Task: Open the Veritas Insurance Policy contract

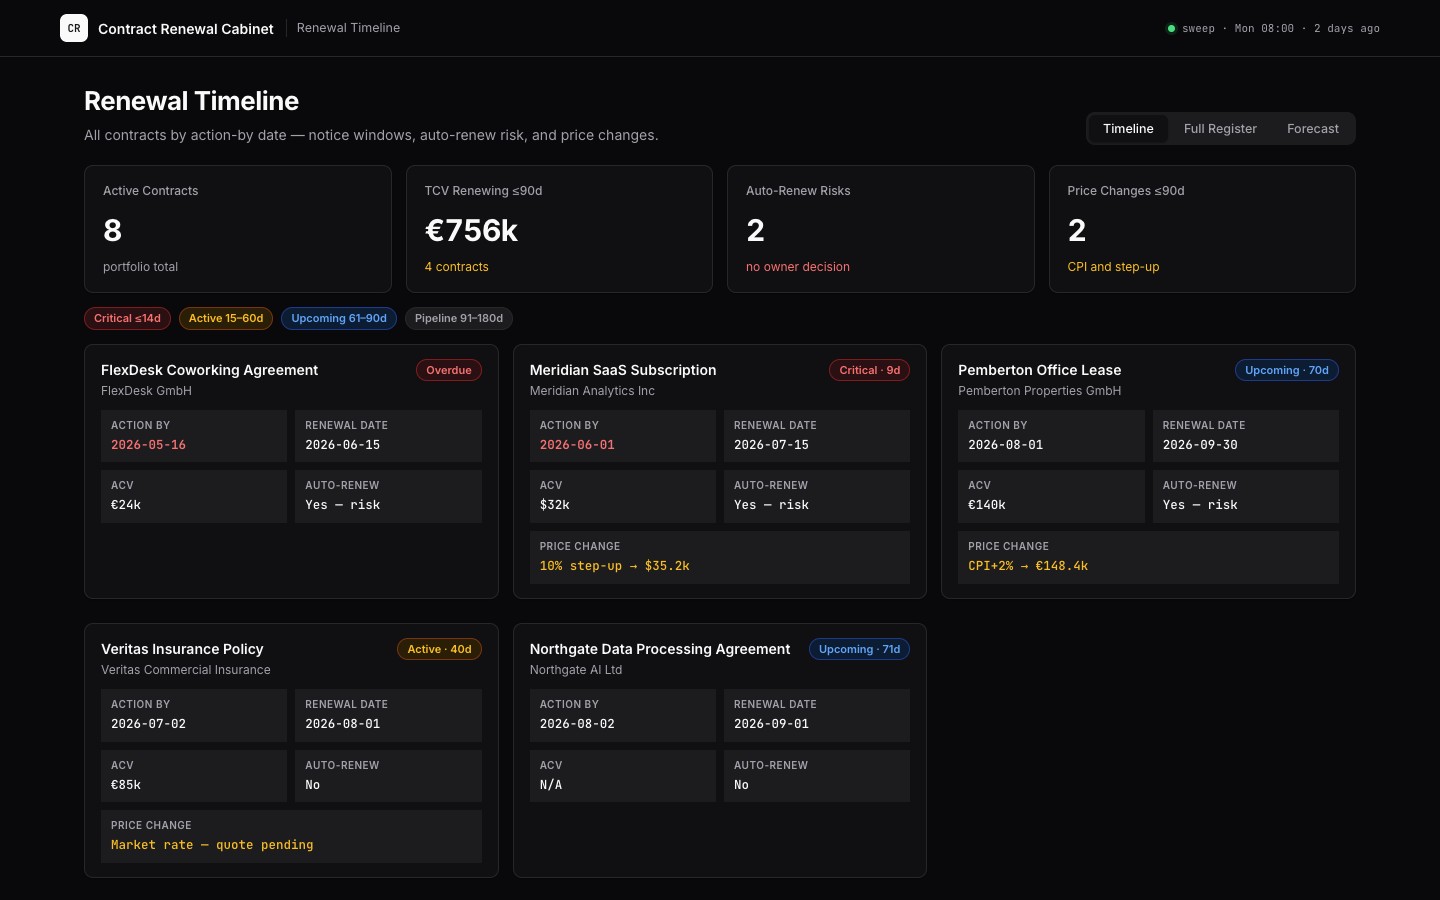Action: (x=291, y=750)
